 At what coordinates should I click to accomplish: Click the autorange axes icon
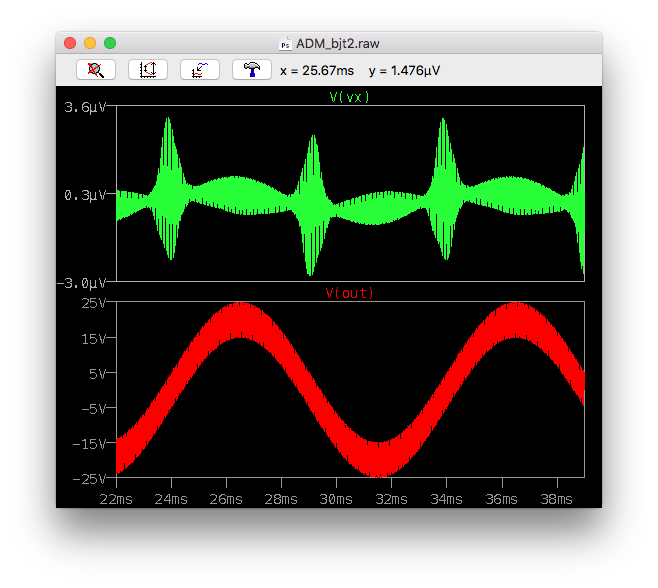148,70
